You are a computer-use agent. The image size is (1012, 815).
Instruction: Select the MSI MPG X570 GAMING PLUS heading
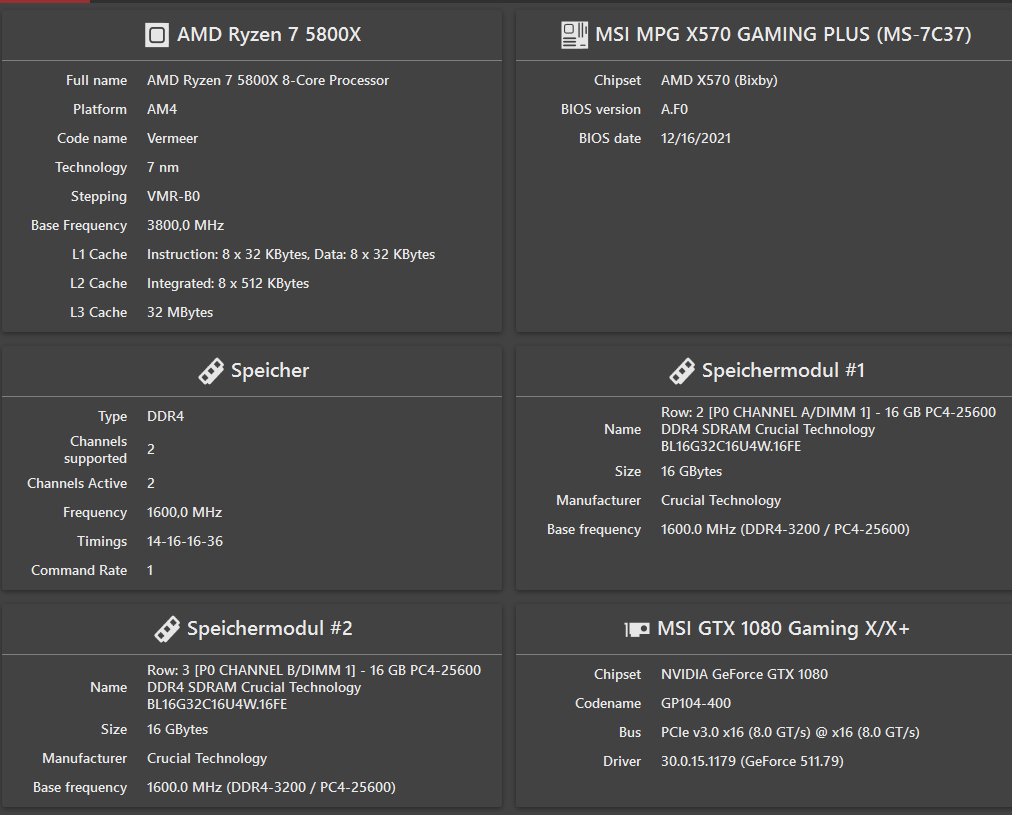click(x=783, y=34)
